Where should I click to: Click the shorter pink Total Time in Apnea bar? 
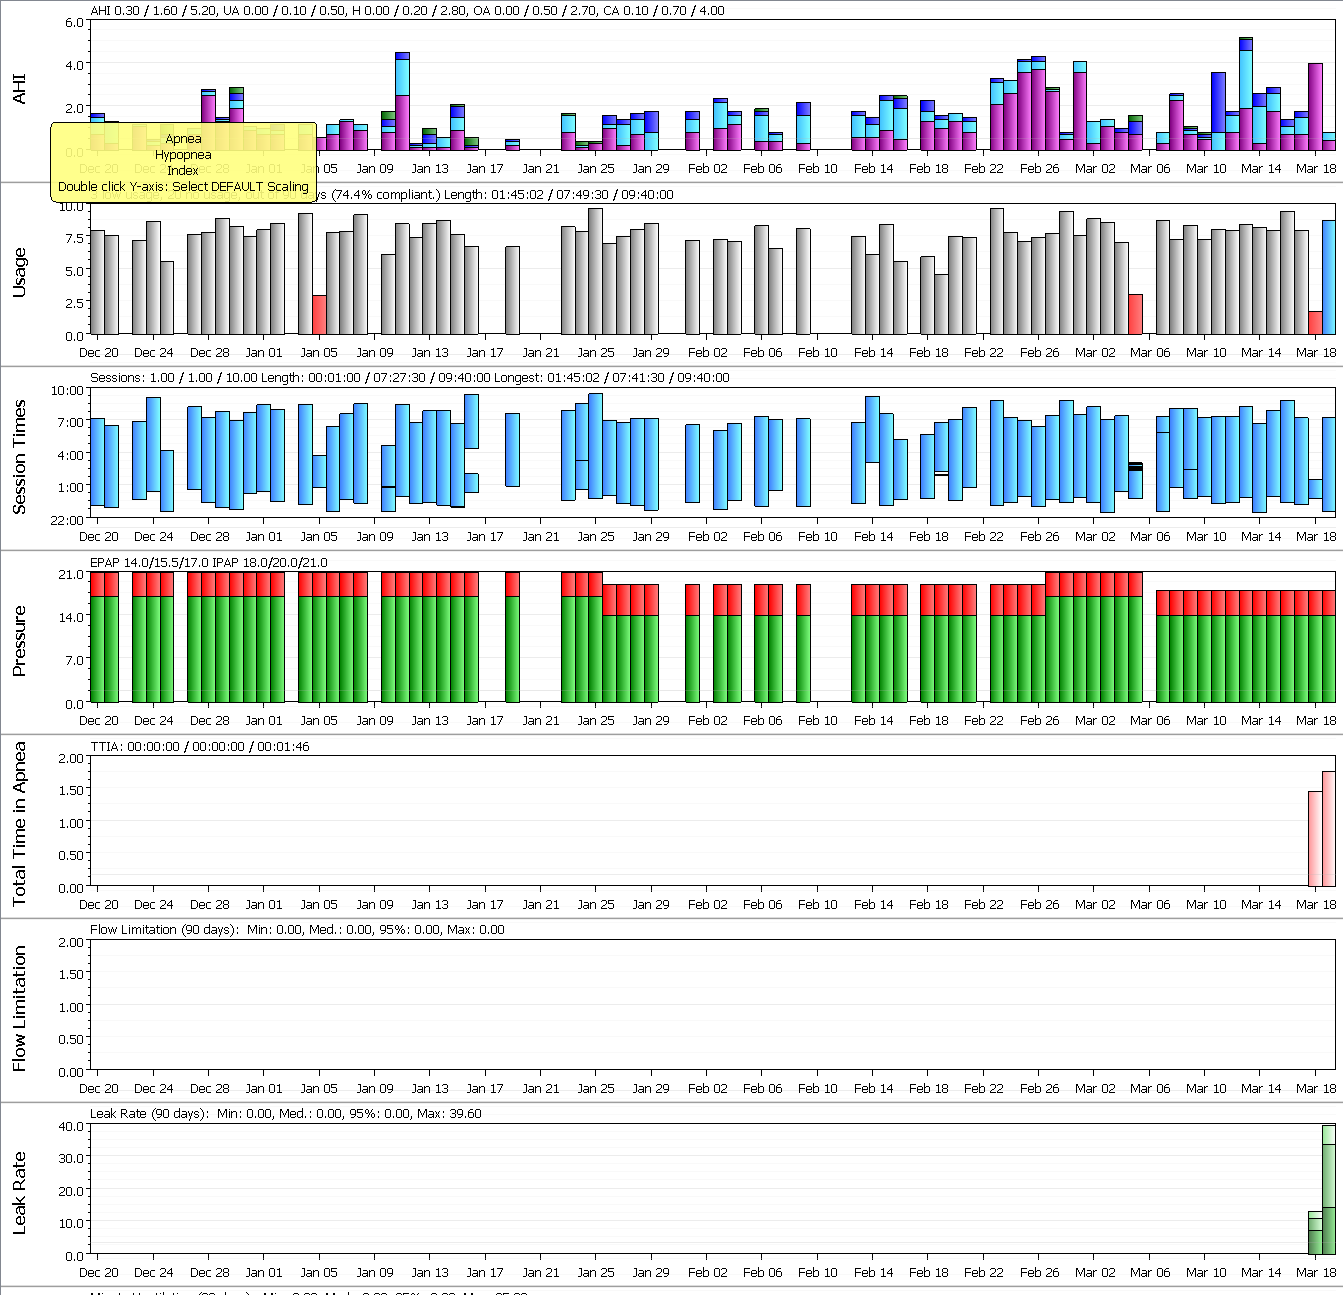click(x=1315, y=839)
